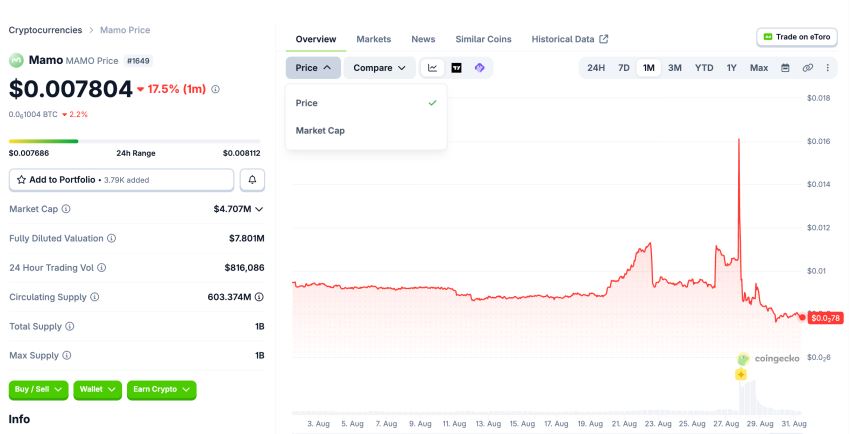Viewport: 850px width, 434px height.
Task: Click the info icon beside Market Cap
Action: pos(66,209)
